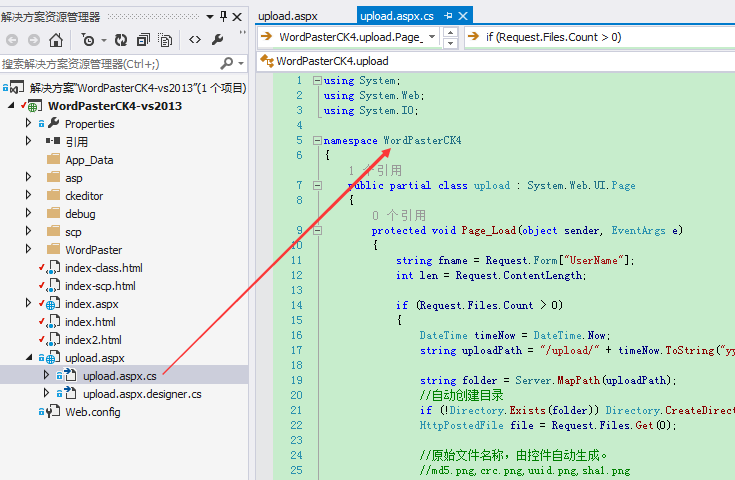Viewport: 735px width, 480px height.
Task: Collapse the Page_Load method at line 9
Action: pyautogui.click(x=317, y=231)
